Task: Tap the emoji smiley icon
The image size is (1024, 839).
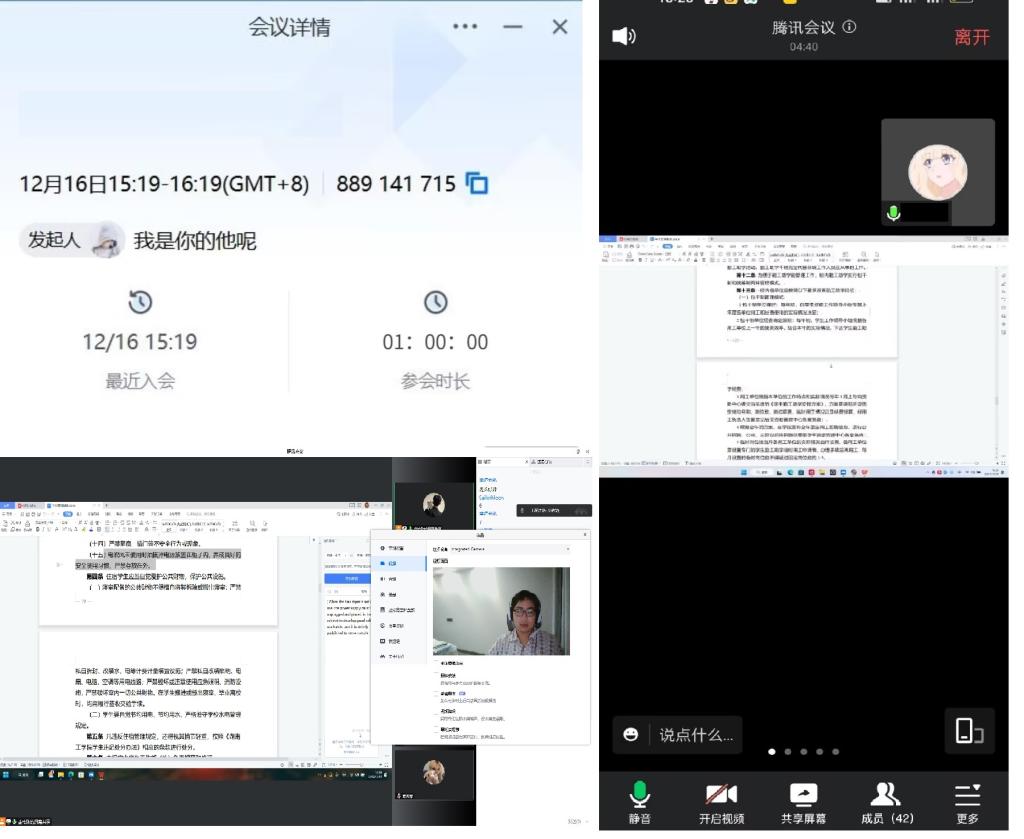Action: click(631, 734)
